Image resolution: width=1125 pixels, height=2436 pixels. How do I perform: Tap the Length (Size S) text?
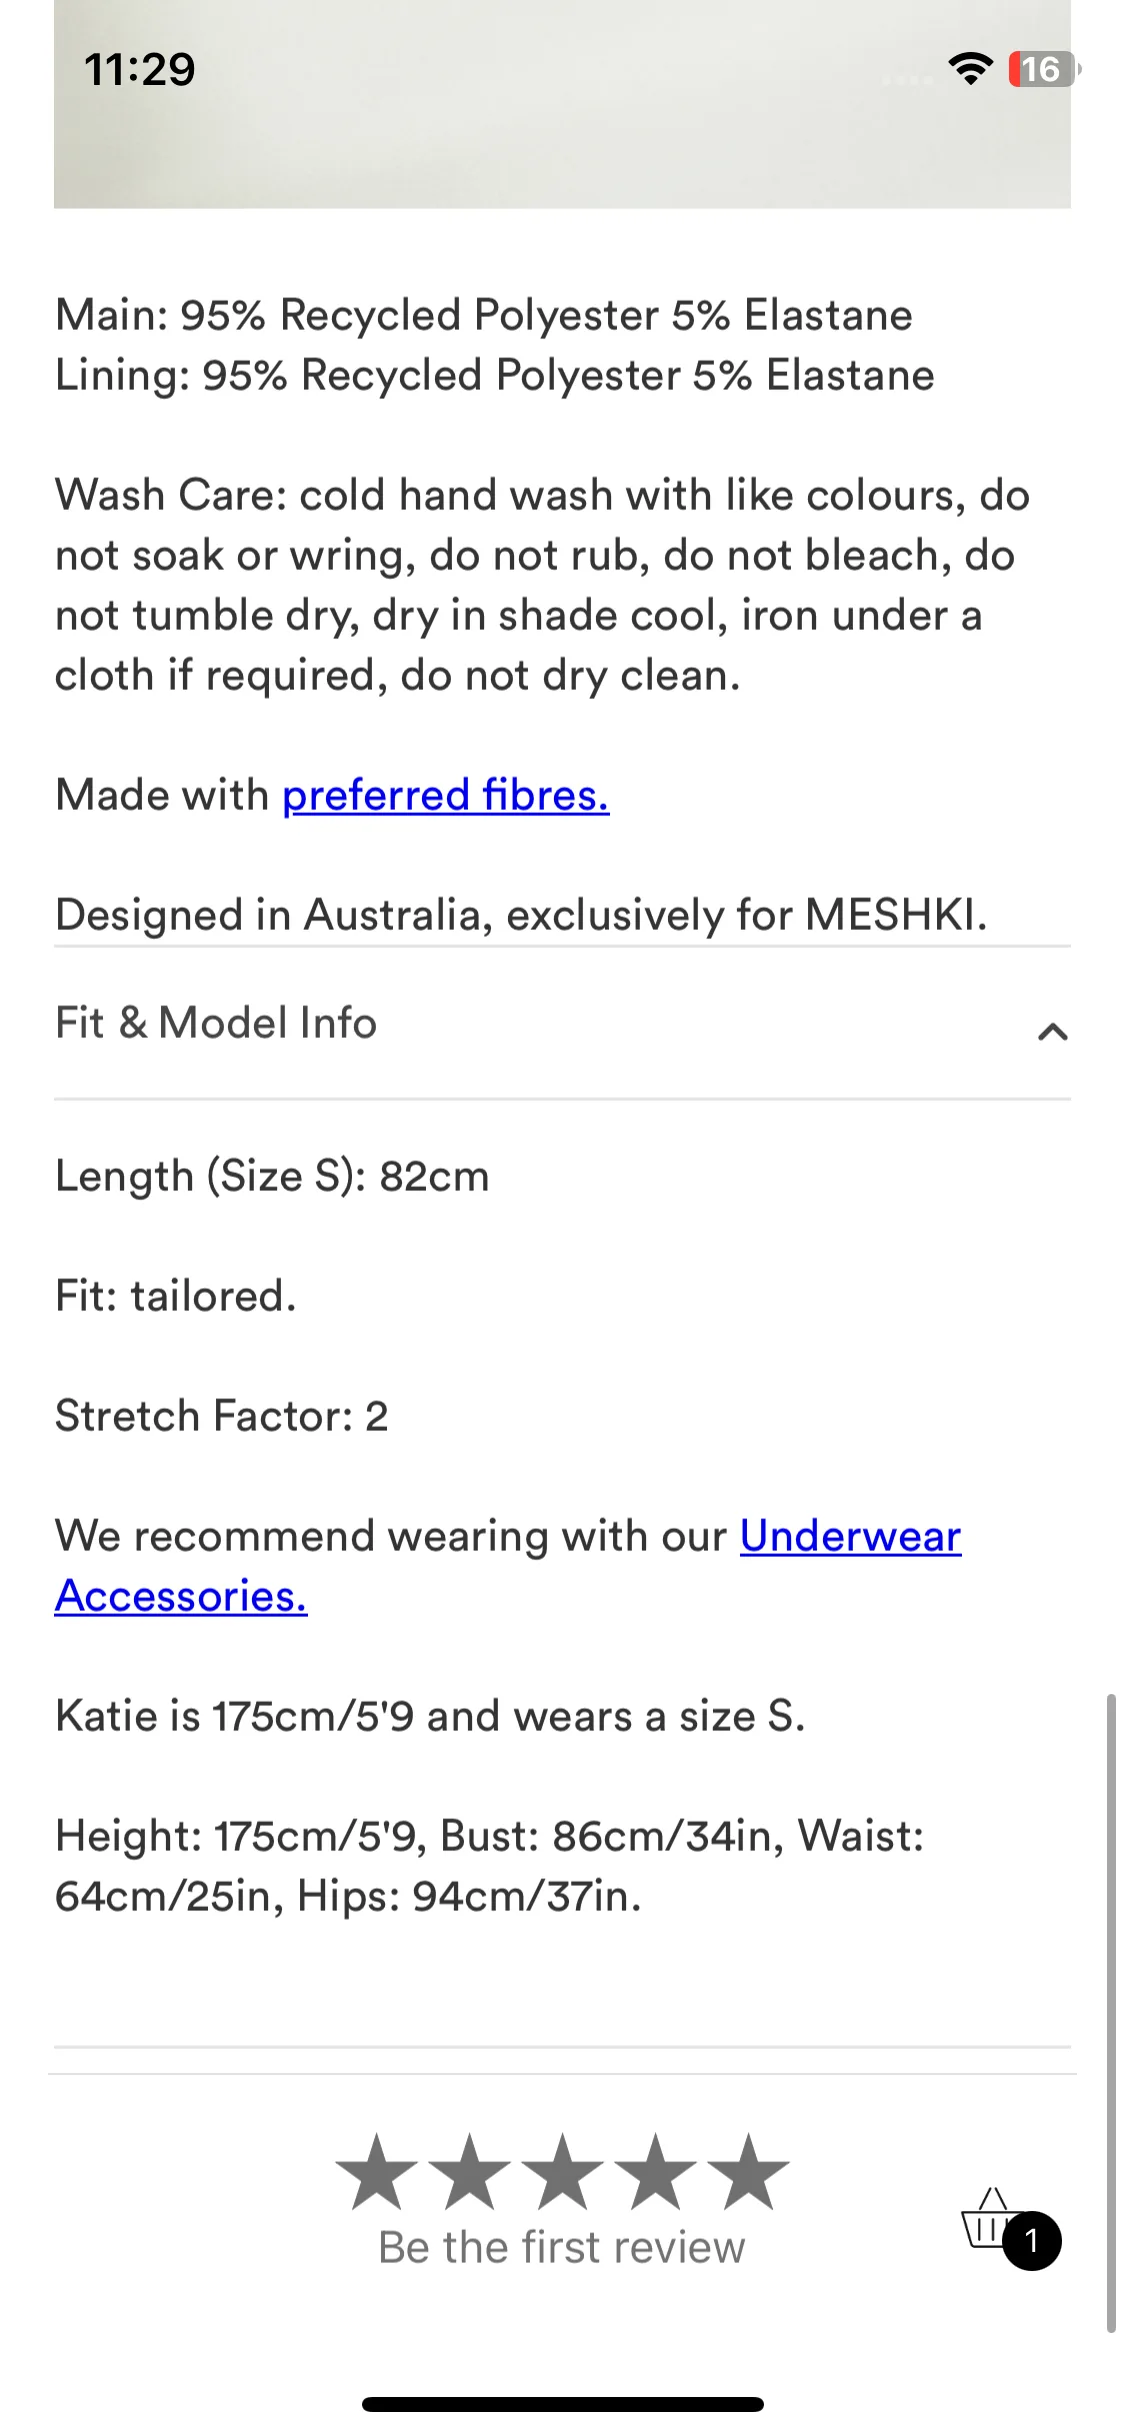272,1177
